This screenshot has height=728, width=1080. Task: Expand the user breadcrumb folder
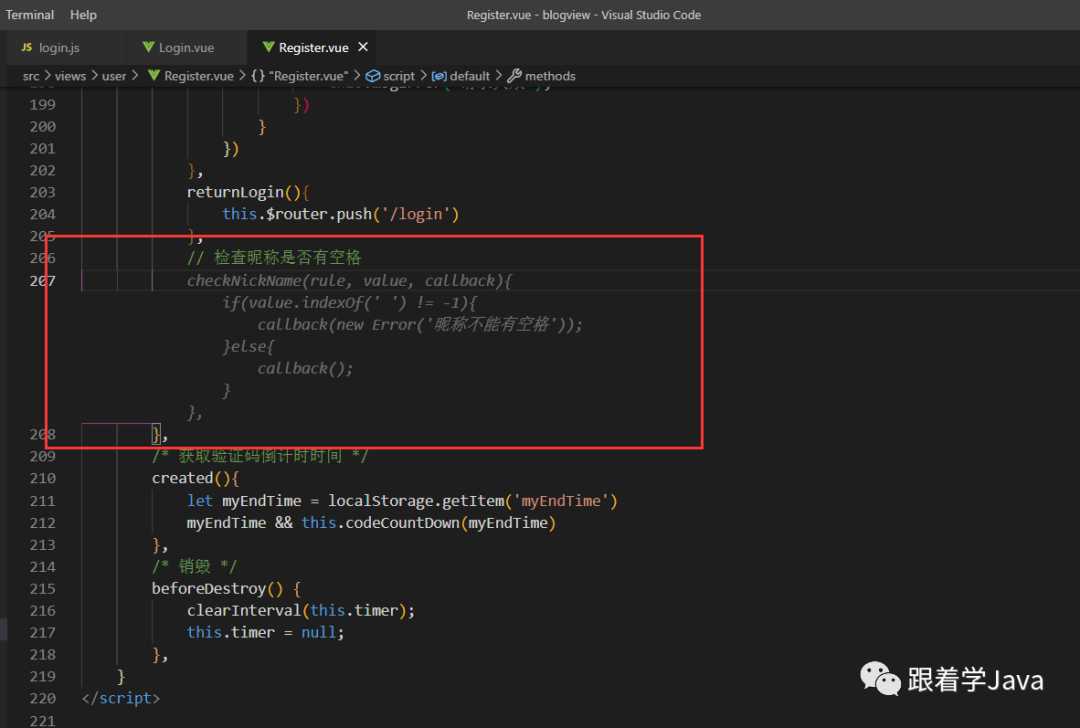114,76
